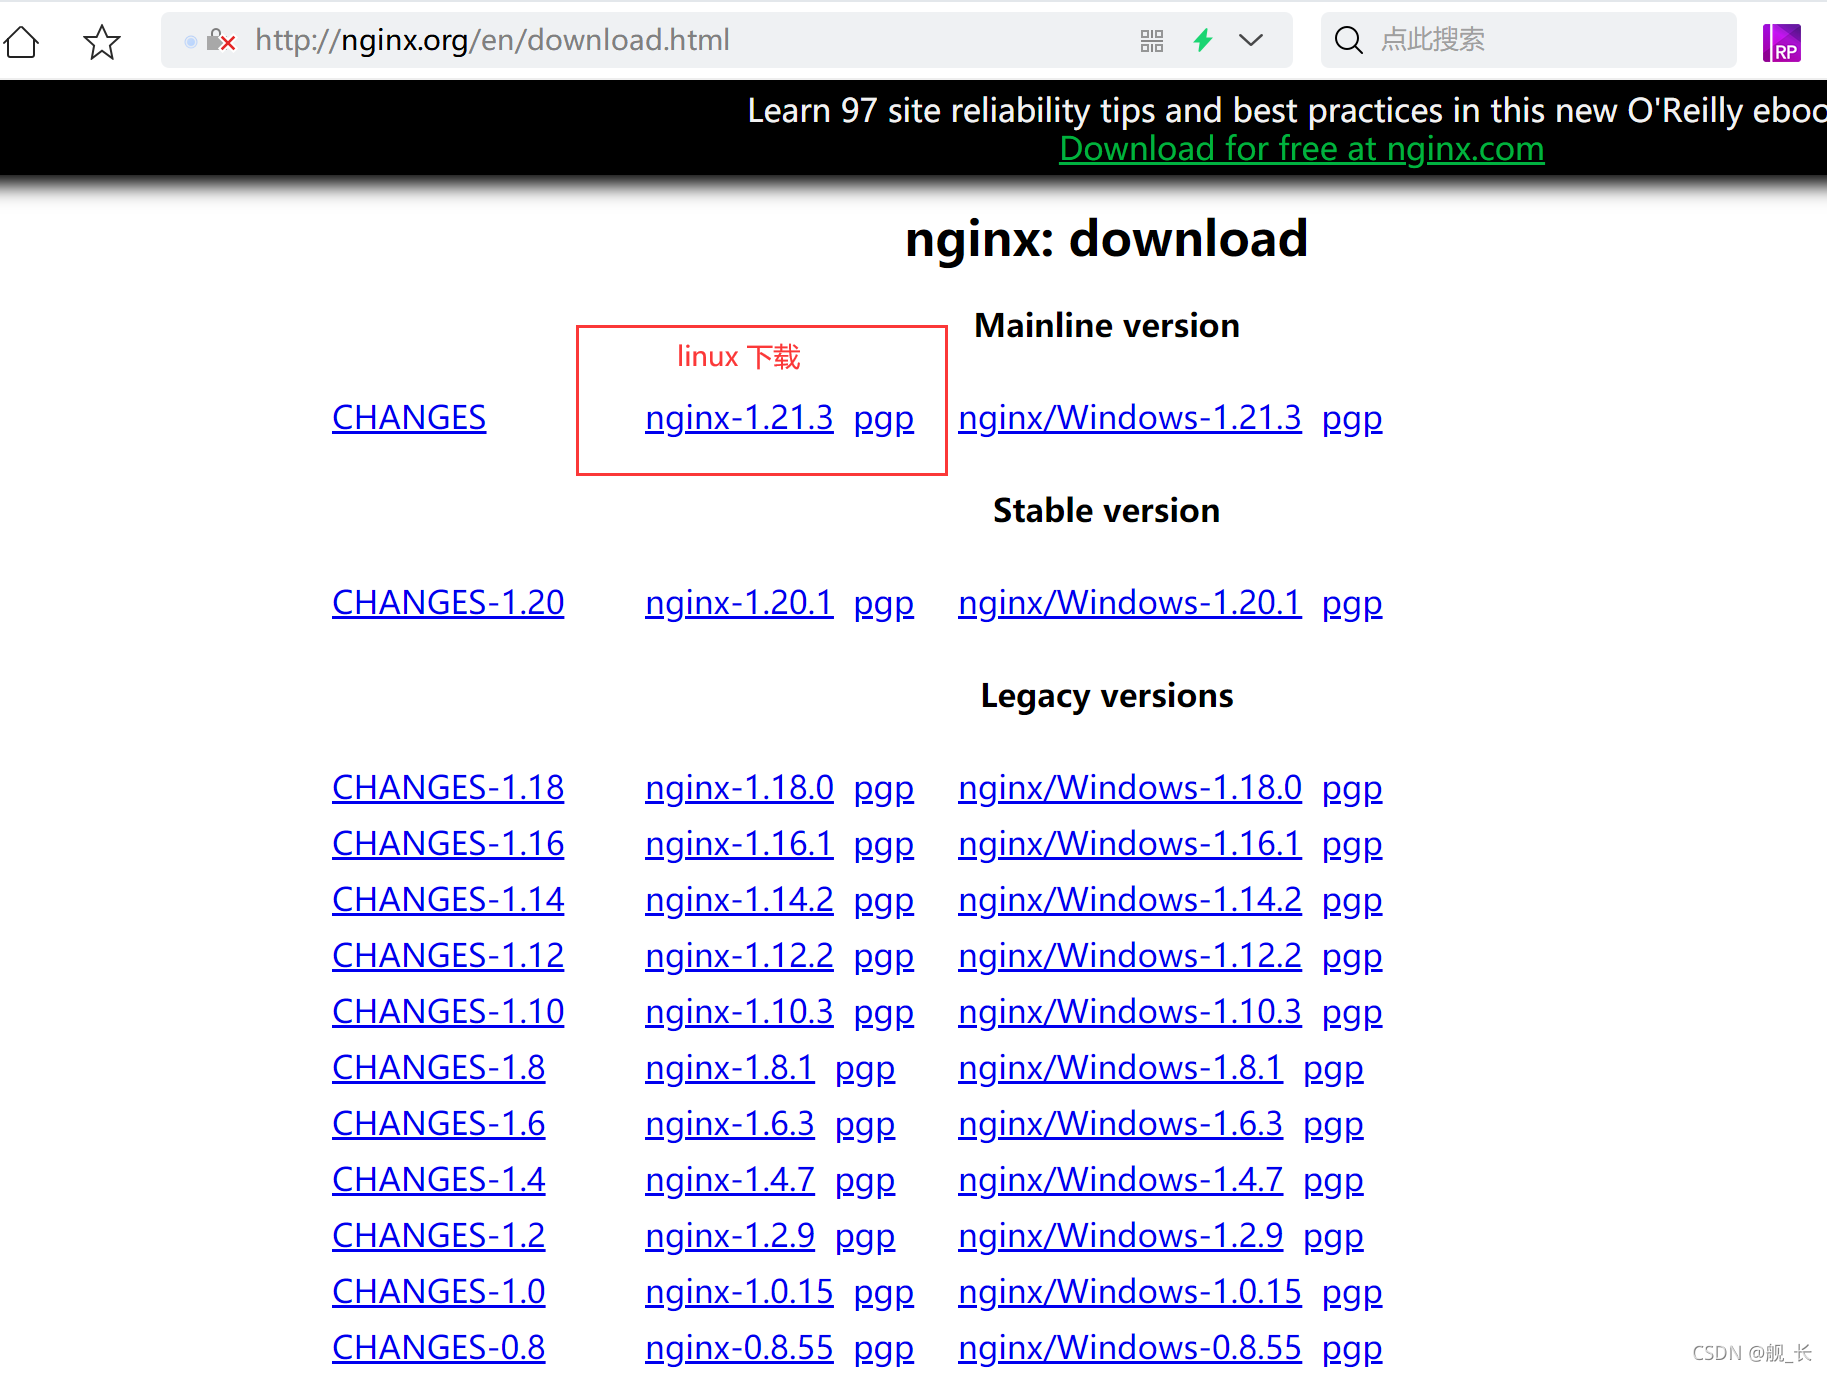Click the star icon next to home button

101,41
